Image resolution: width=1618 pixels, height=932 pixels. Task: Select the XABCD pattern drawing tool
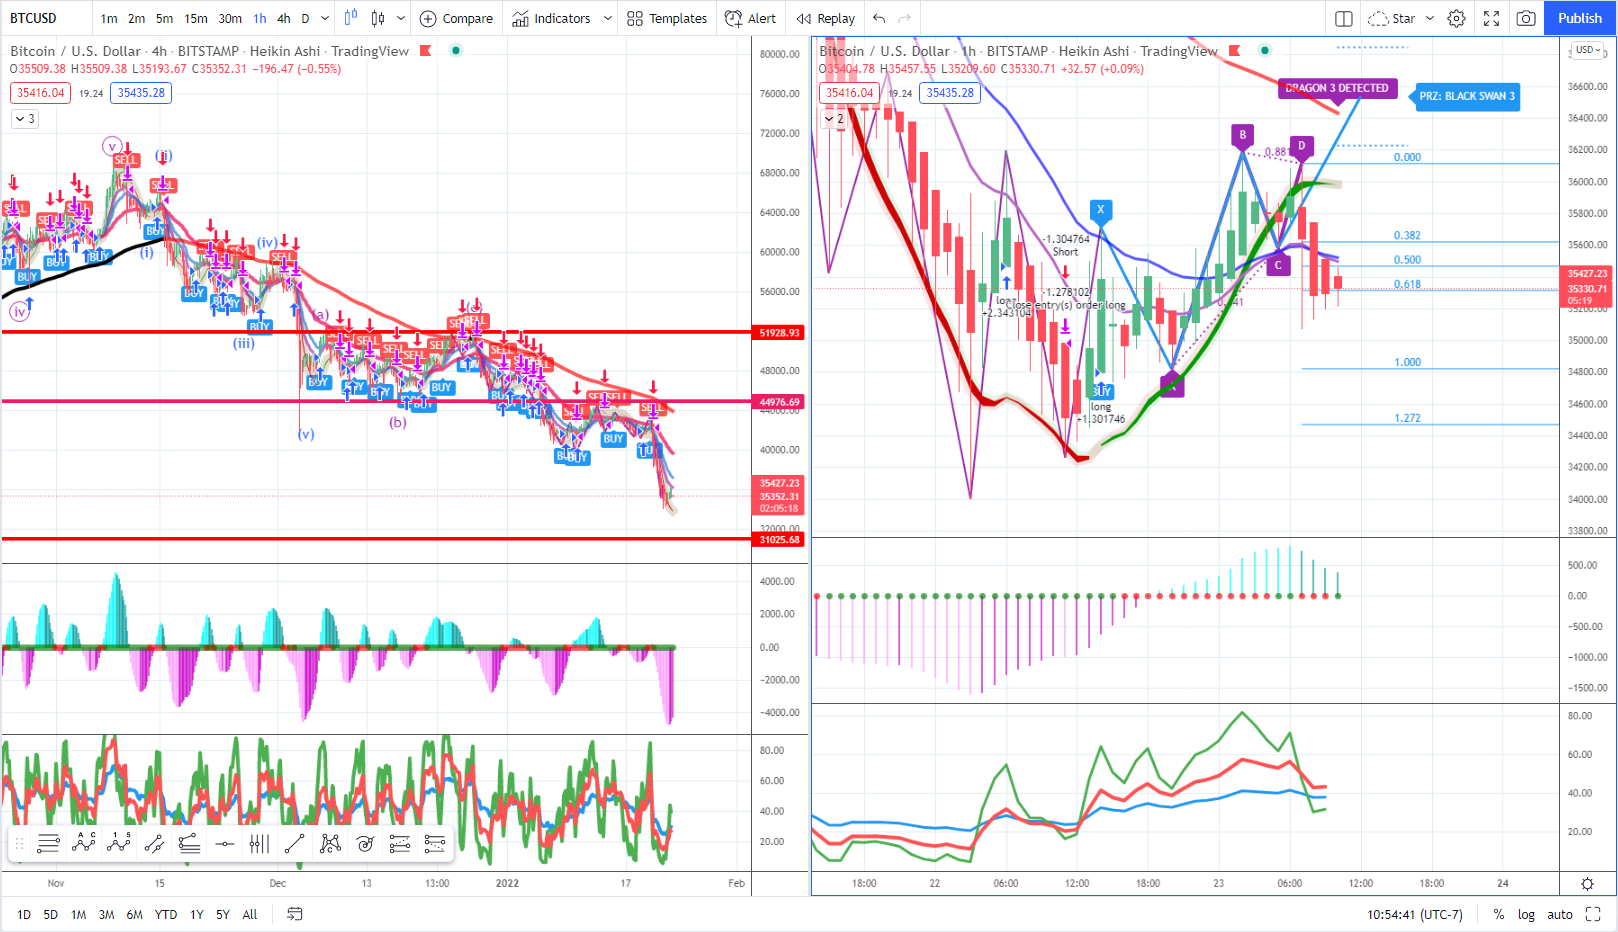[330, 844]
